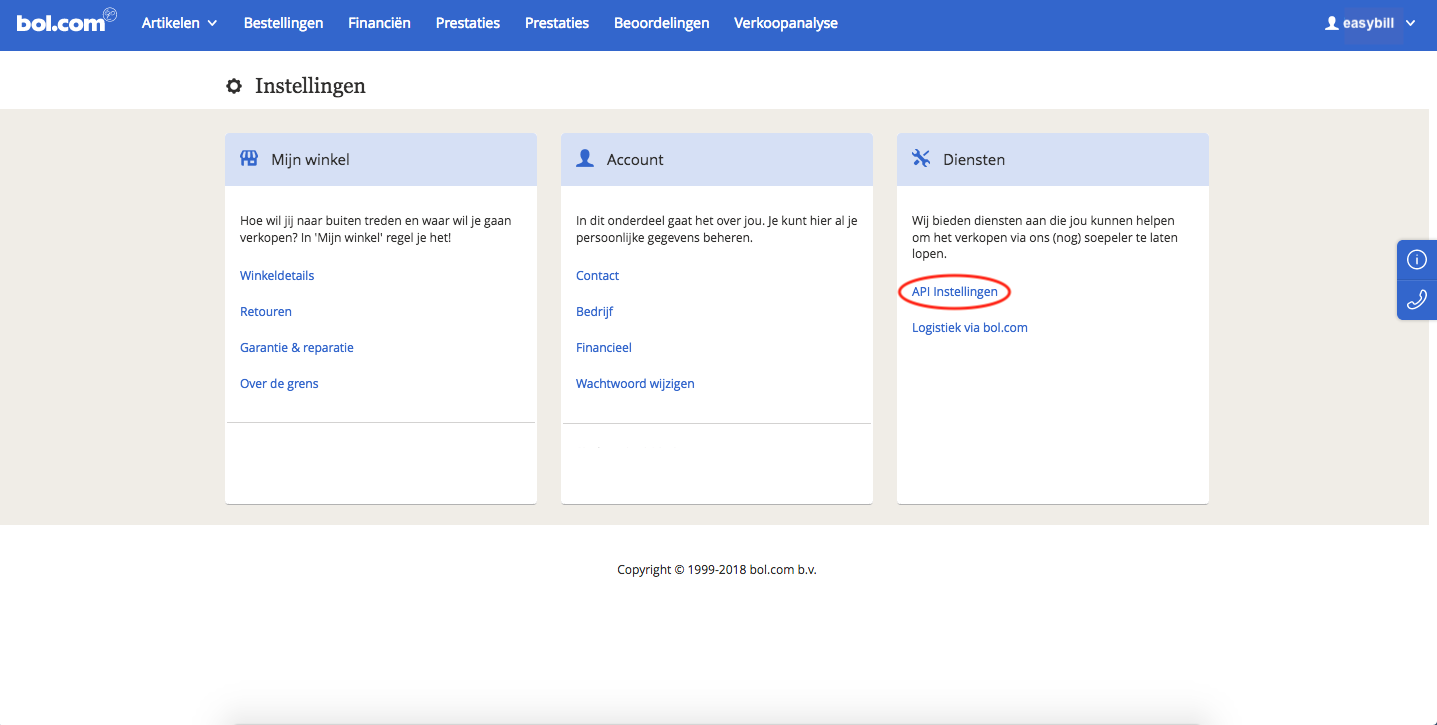The height and width of the screenshot is (725, 1437).
Task: Open the phone contact side button
Action: click(1416, 300)
